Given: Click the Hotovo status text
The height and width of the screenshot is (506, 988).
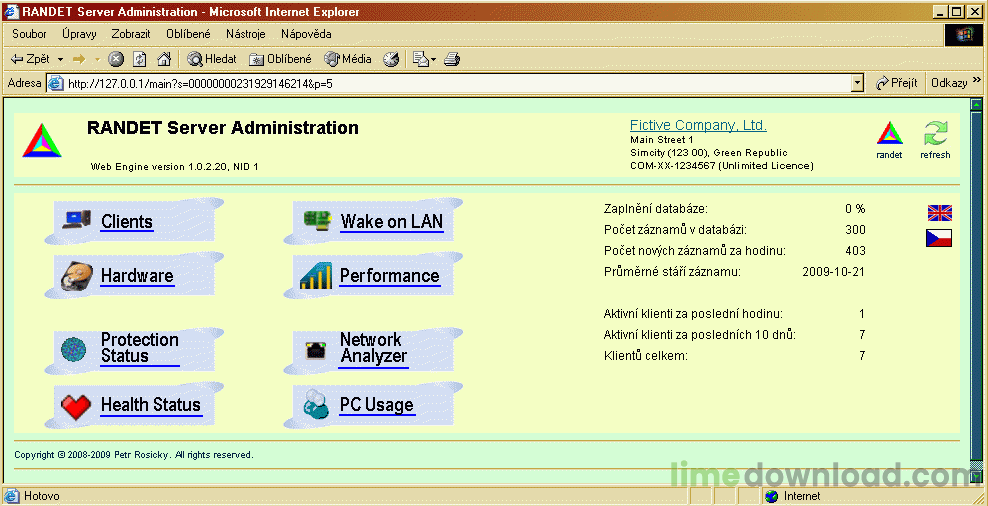Looking at the screenshot, I should click(42, 497).
